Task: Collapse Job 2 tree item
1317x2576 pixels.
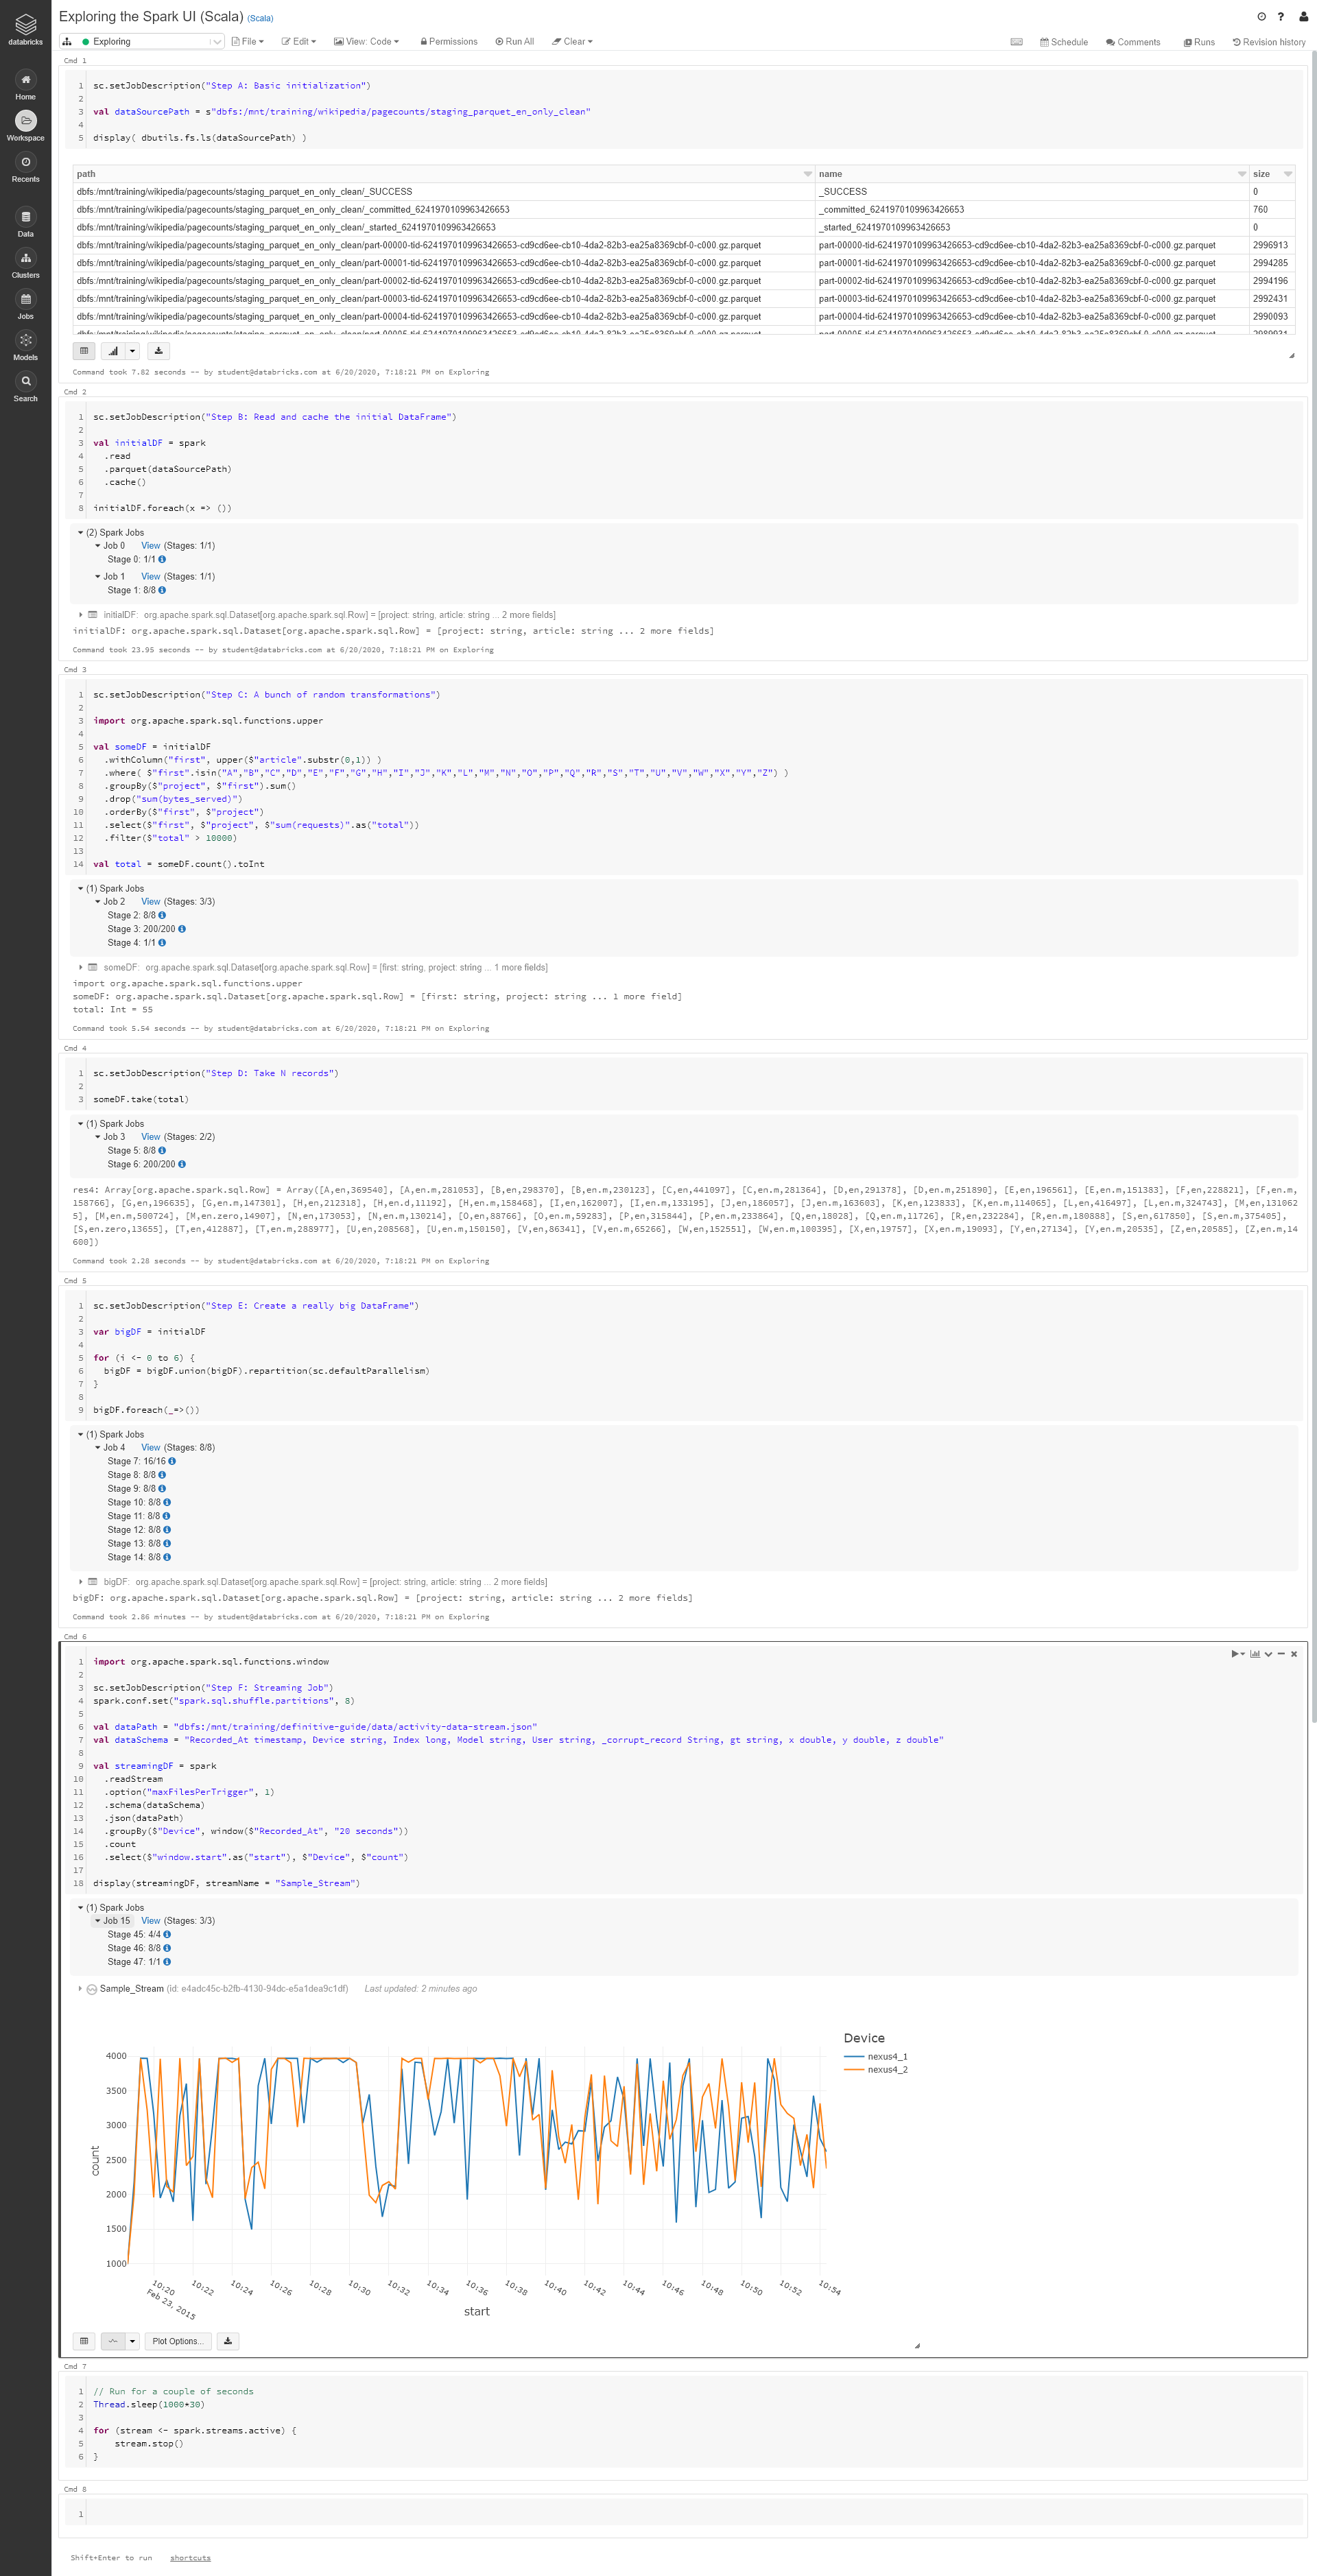Action: pyautogui.click(x=98, y=902)
